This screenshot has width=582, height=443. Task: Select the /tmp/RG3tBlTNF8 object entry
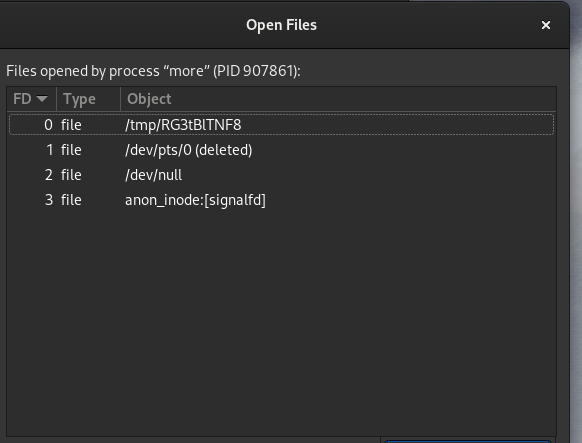point(183,125)
